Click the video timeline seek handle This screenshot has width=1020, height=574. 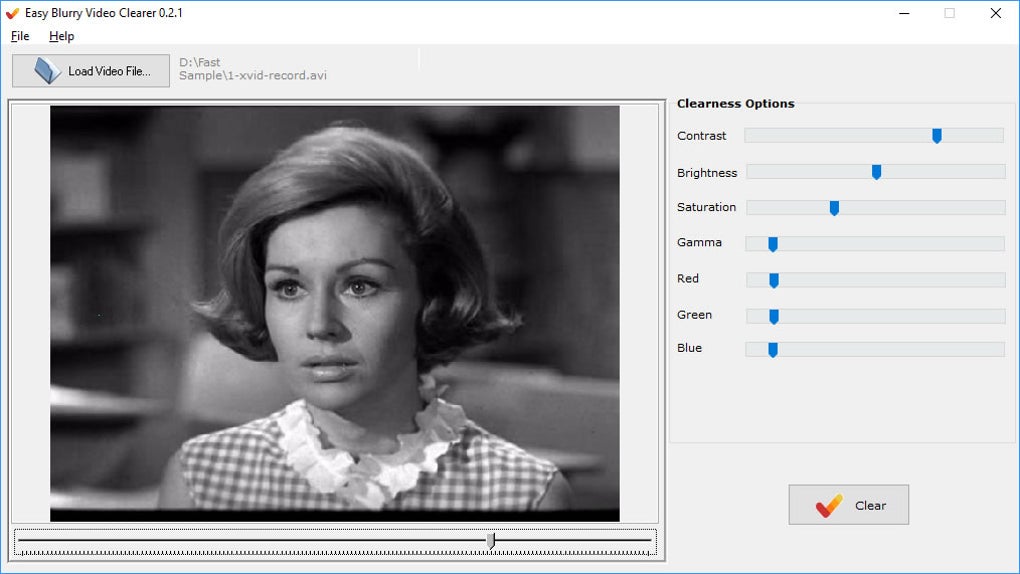tap(491, 541)
